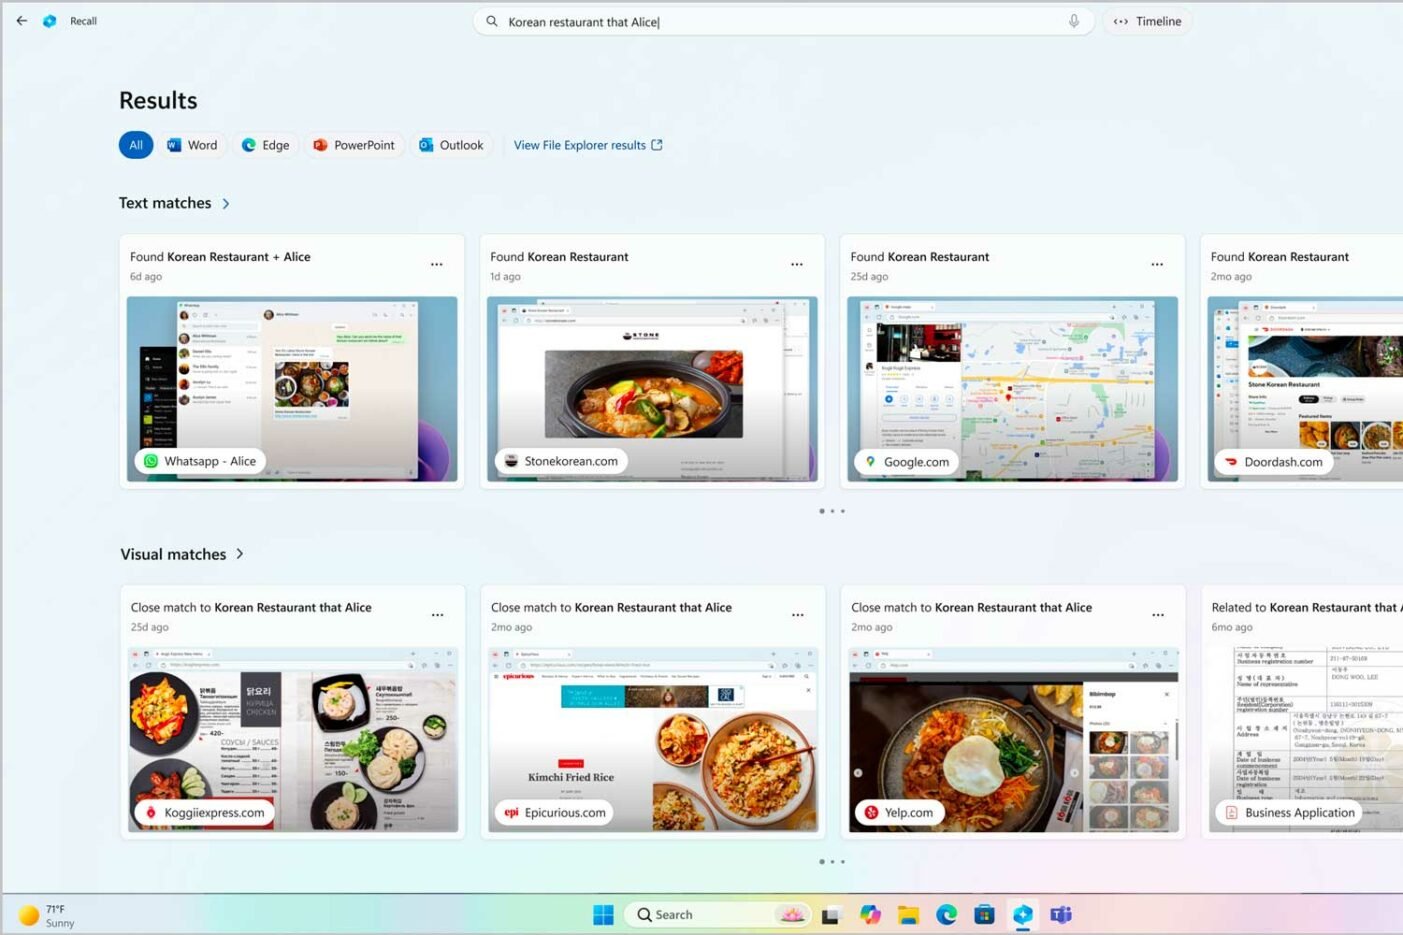Click the taskbar Search box
This screenshot has height=935, width=1403.
(x=716, y=915)
